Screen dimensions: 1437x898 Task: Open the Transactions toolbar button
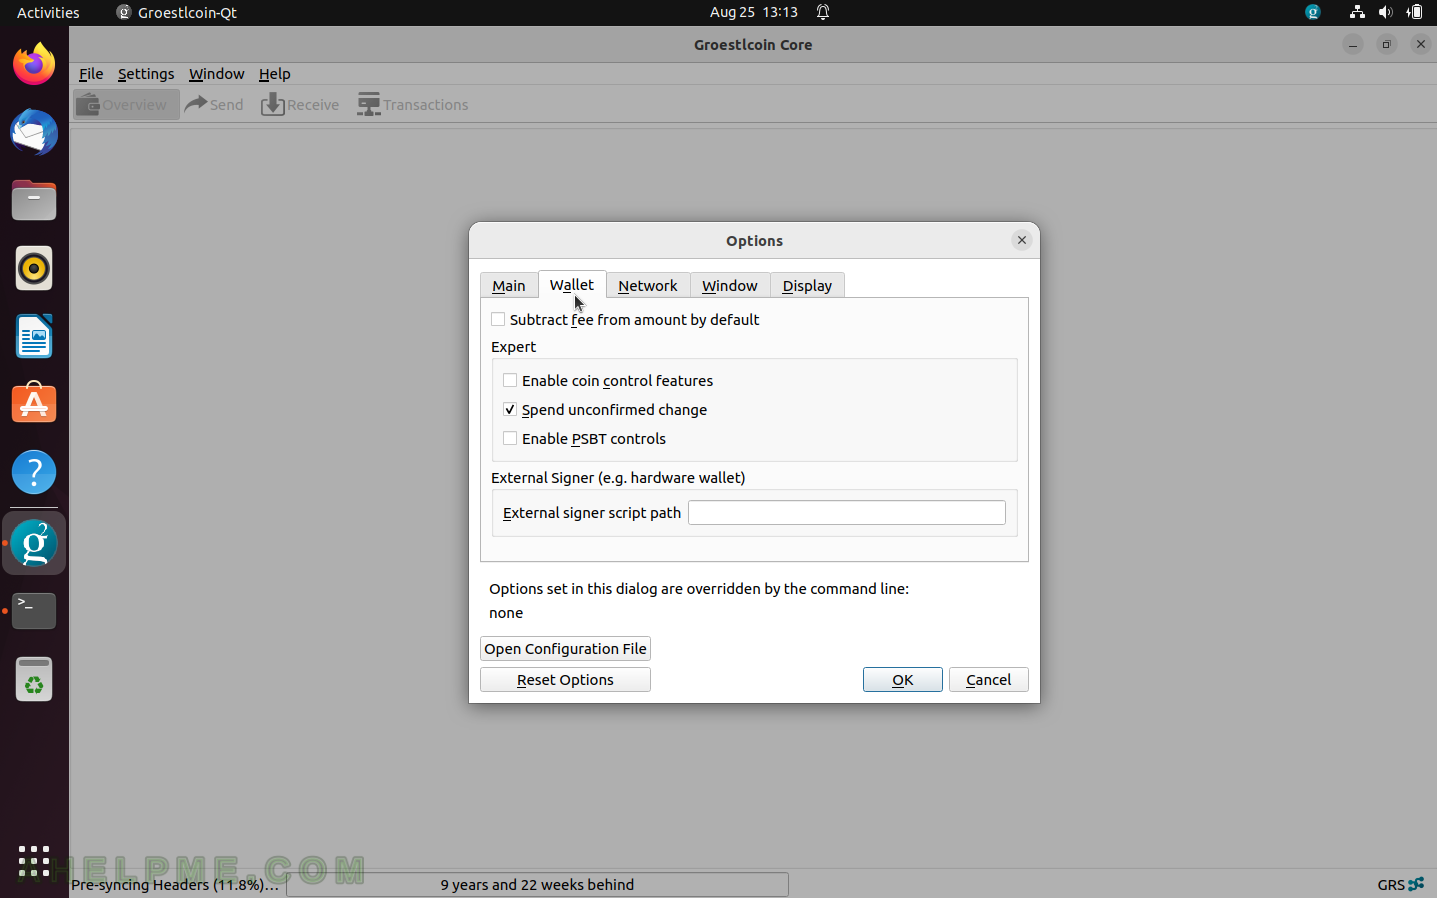[x=413, y=105]
